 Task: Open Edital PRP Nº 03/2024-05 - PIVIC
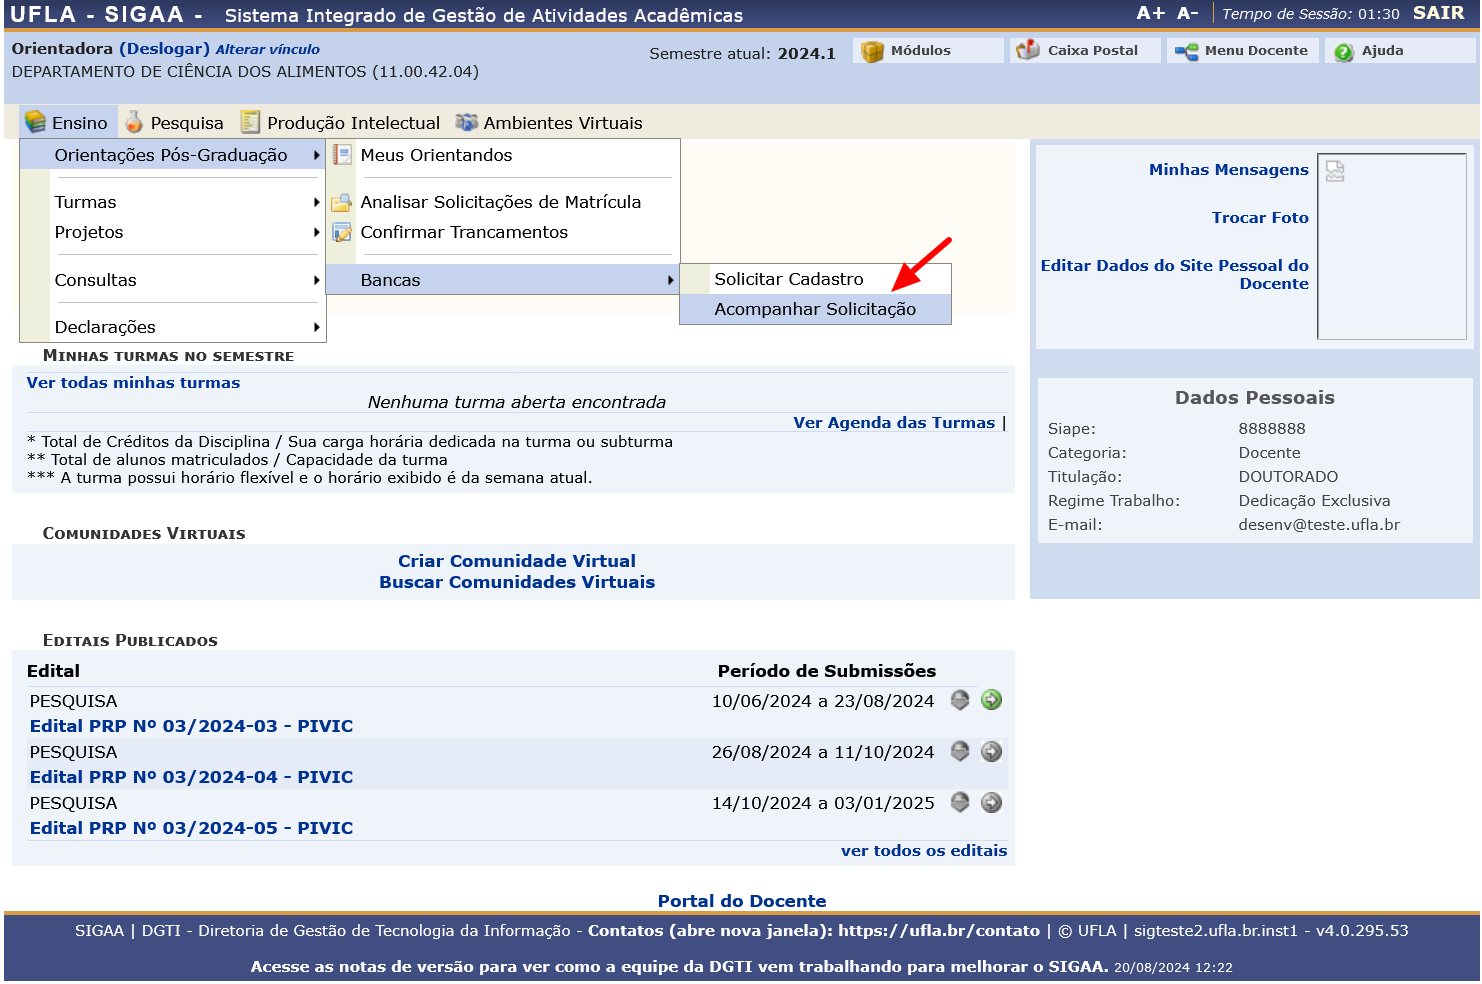tap(191, 828)
